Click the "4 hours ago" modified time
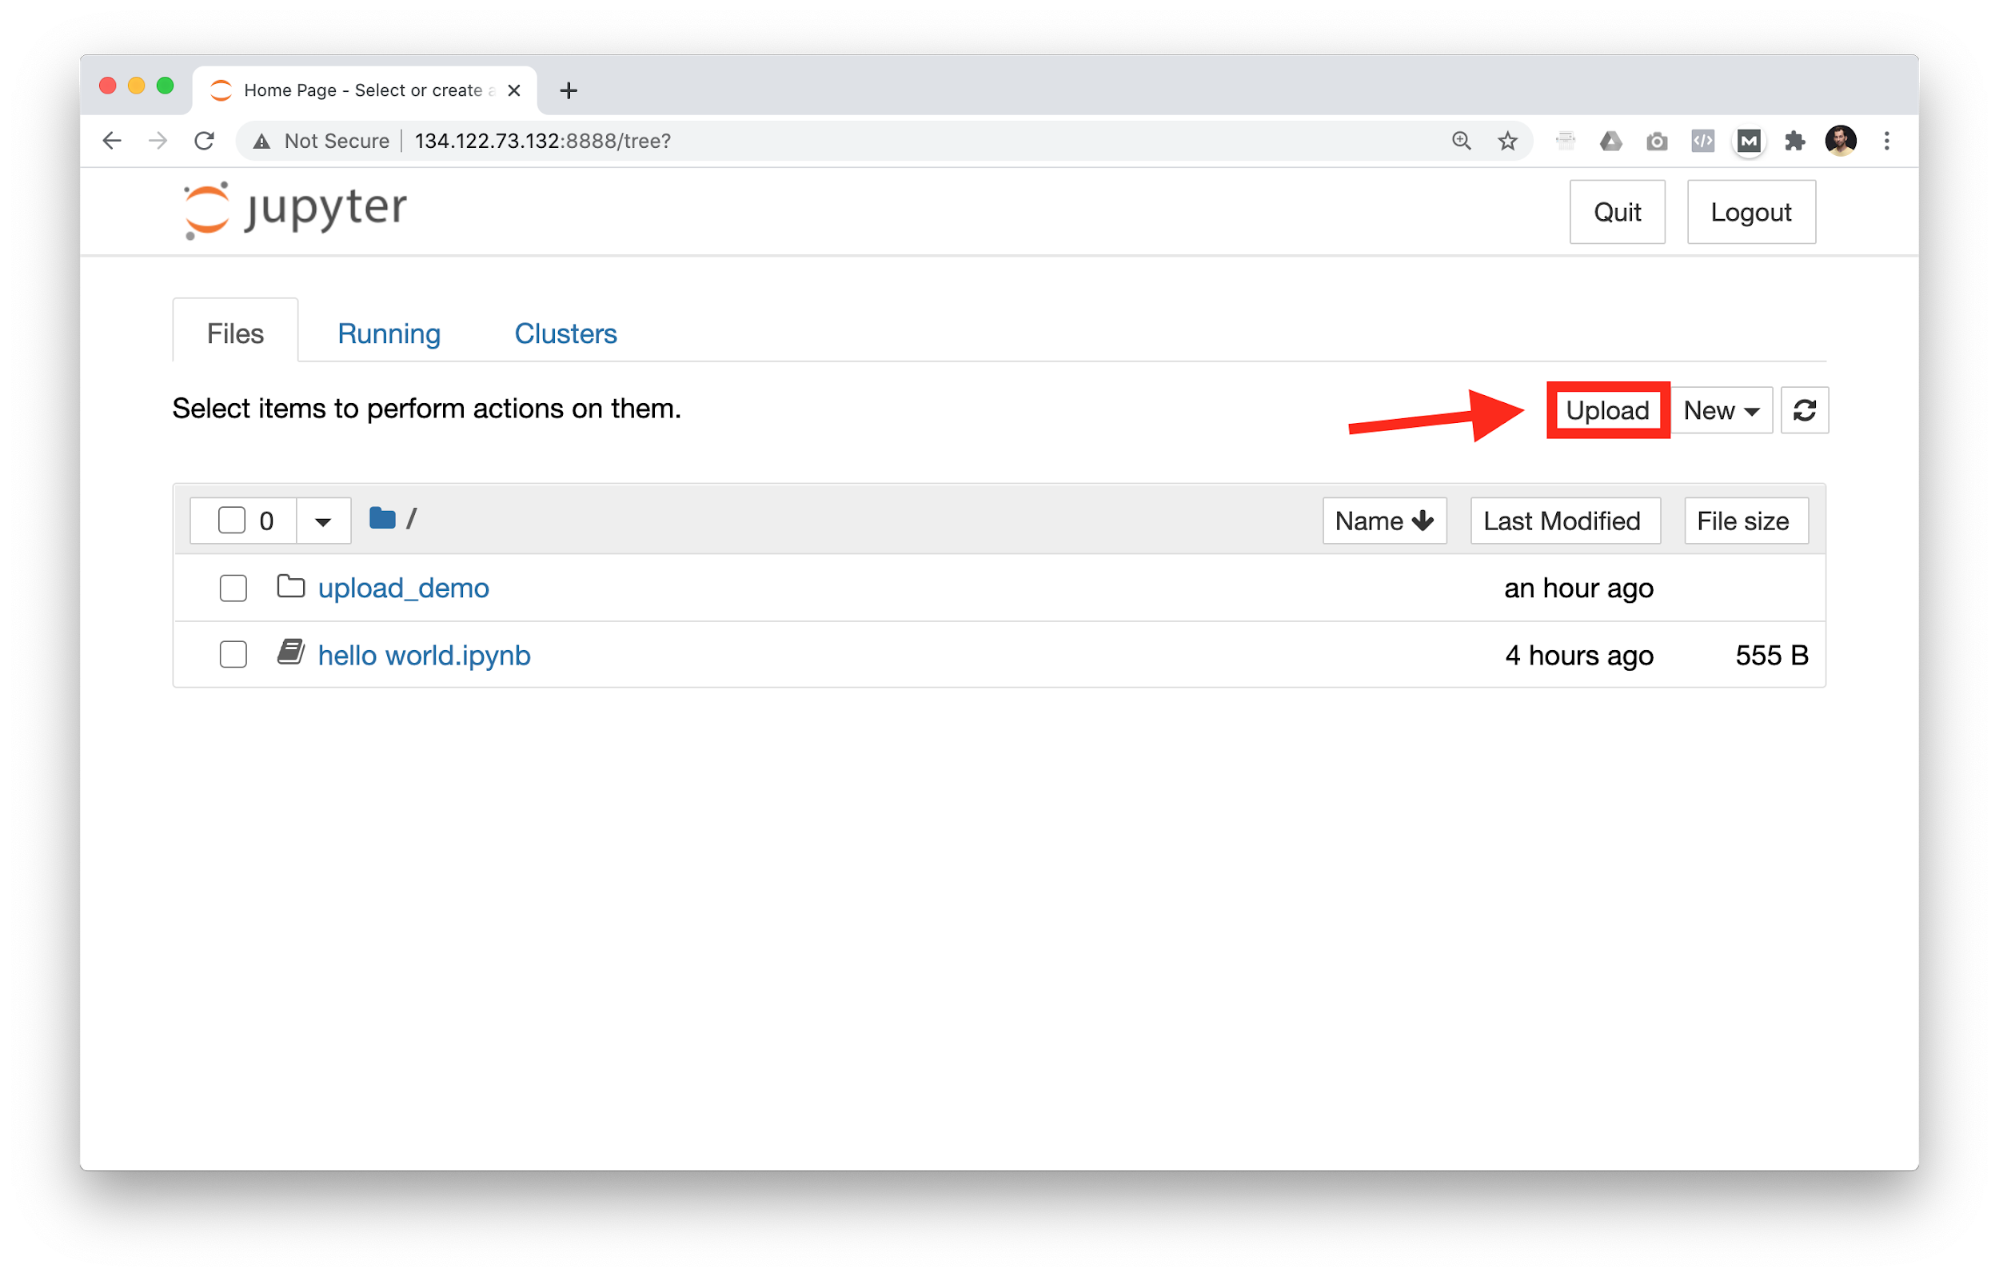The width and height of the screenshot is (1999, 1277). click(1579, 655)
